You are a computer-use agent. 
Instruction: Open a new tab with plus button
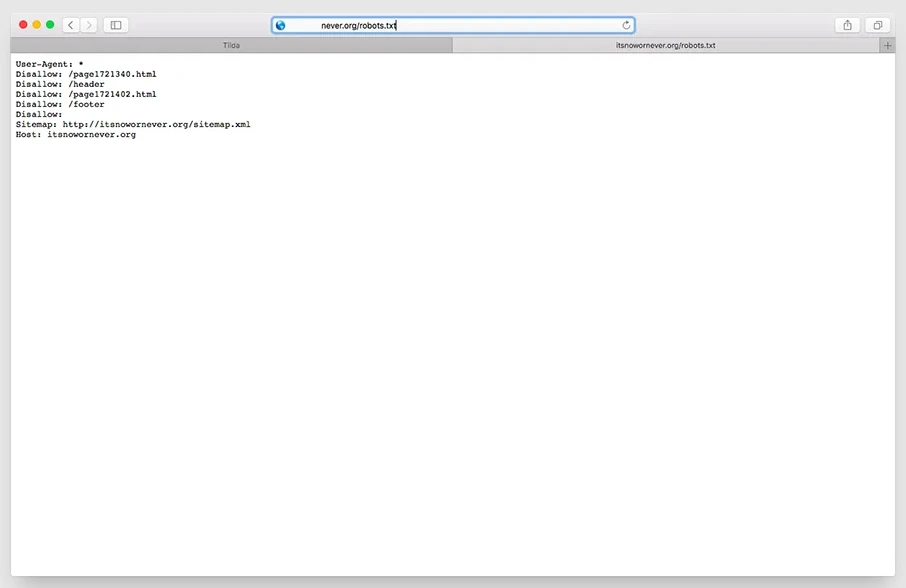click(x=887, y=45)
